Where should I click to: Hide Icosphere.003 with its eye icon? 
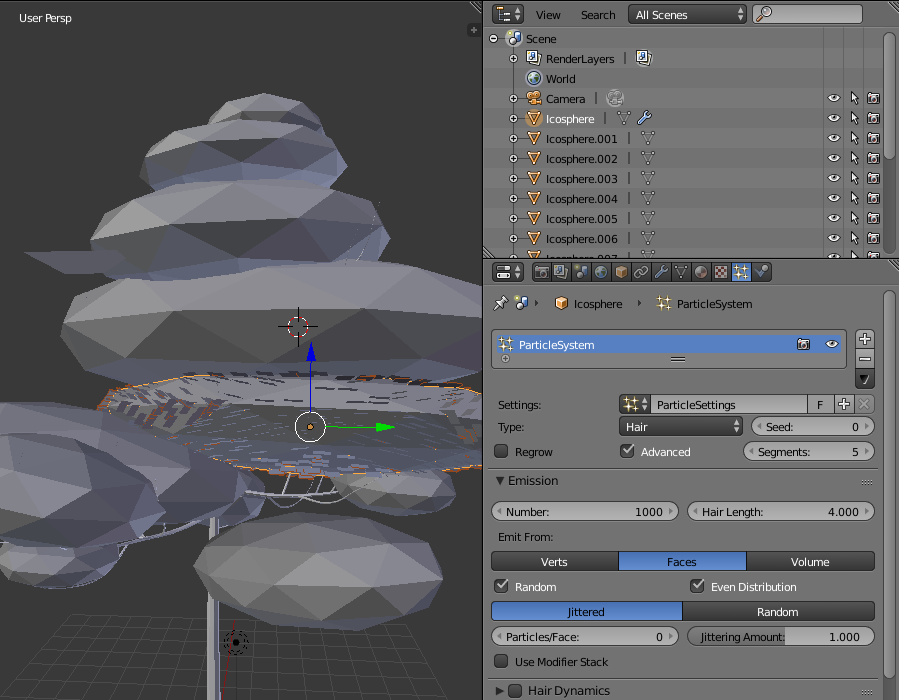click(x=834, y=178)
